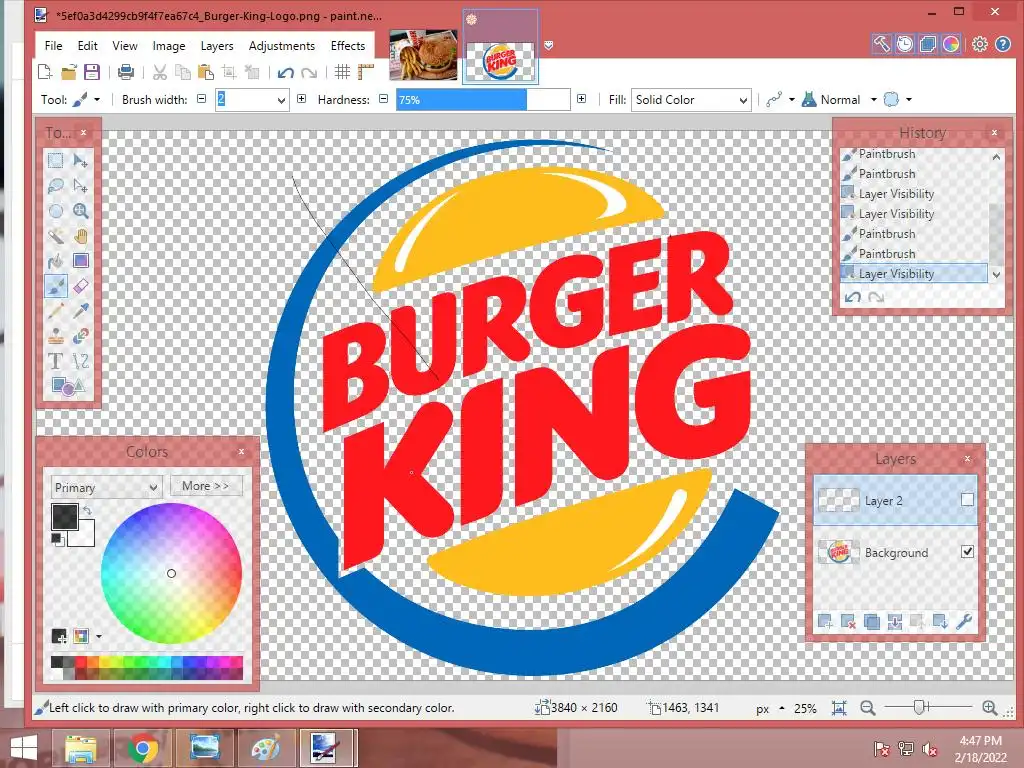Open the Image menu
The width and height of the screenshot is (1024, 768).
coord(169,46)
